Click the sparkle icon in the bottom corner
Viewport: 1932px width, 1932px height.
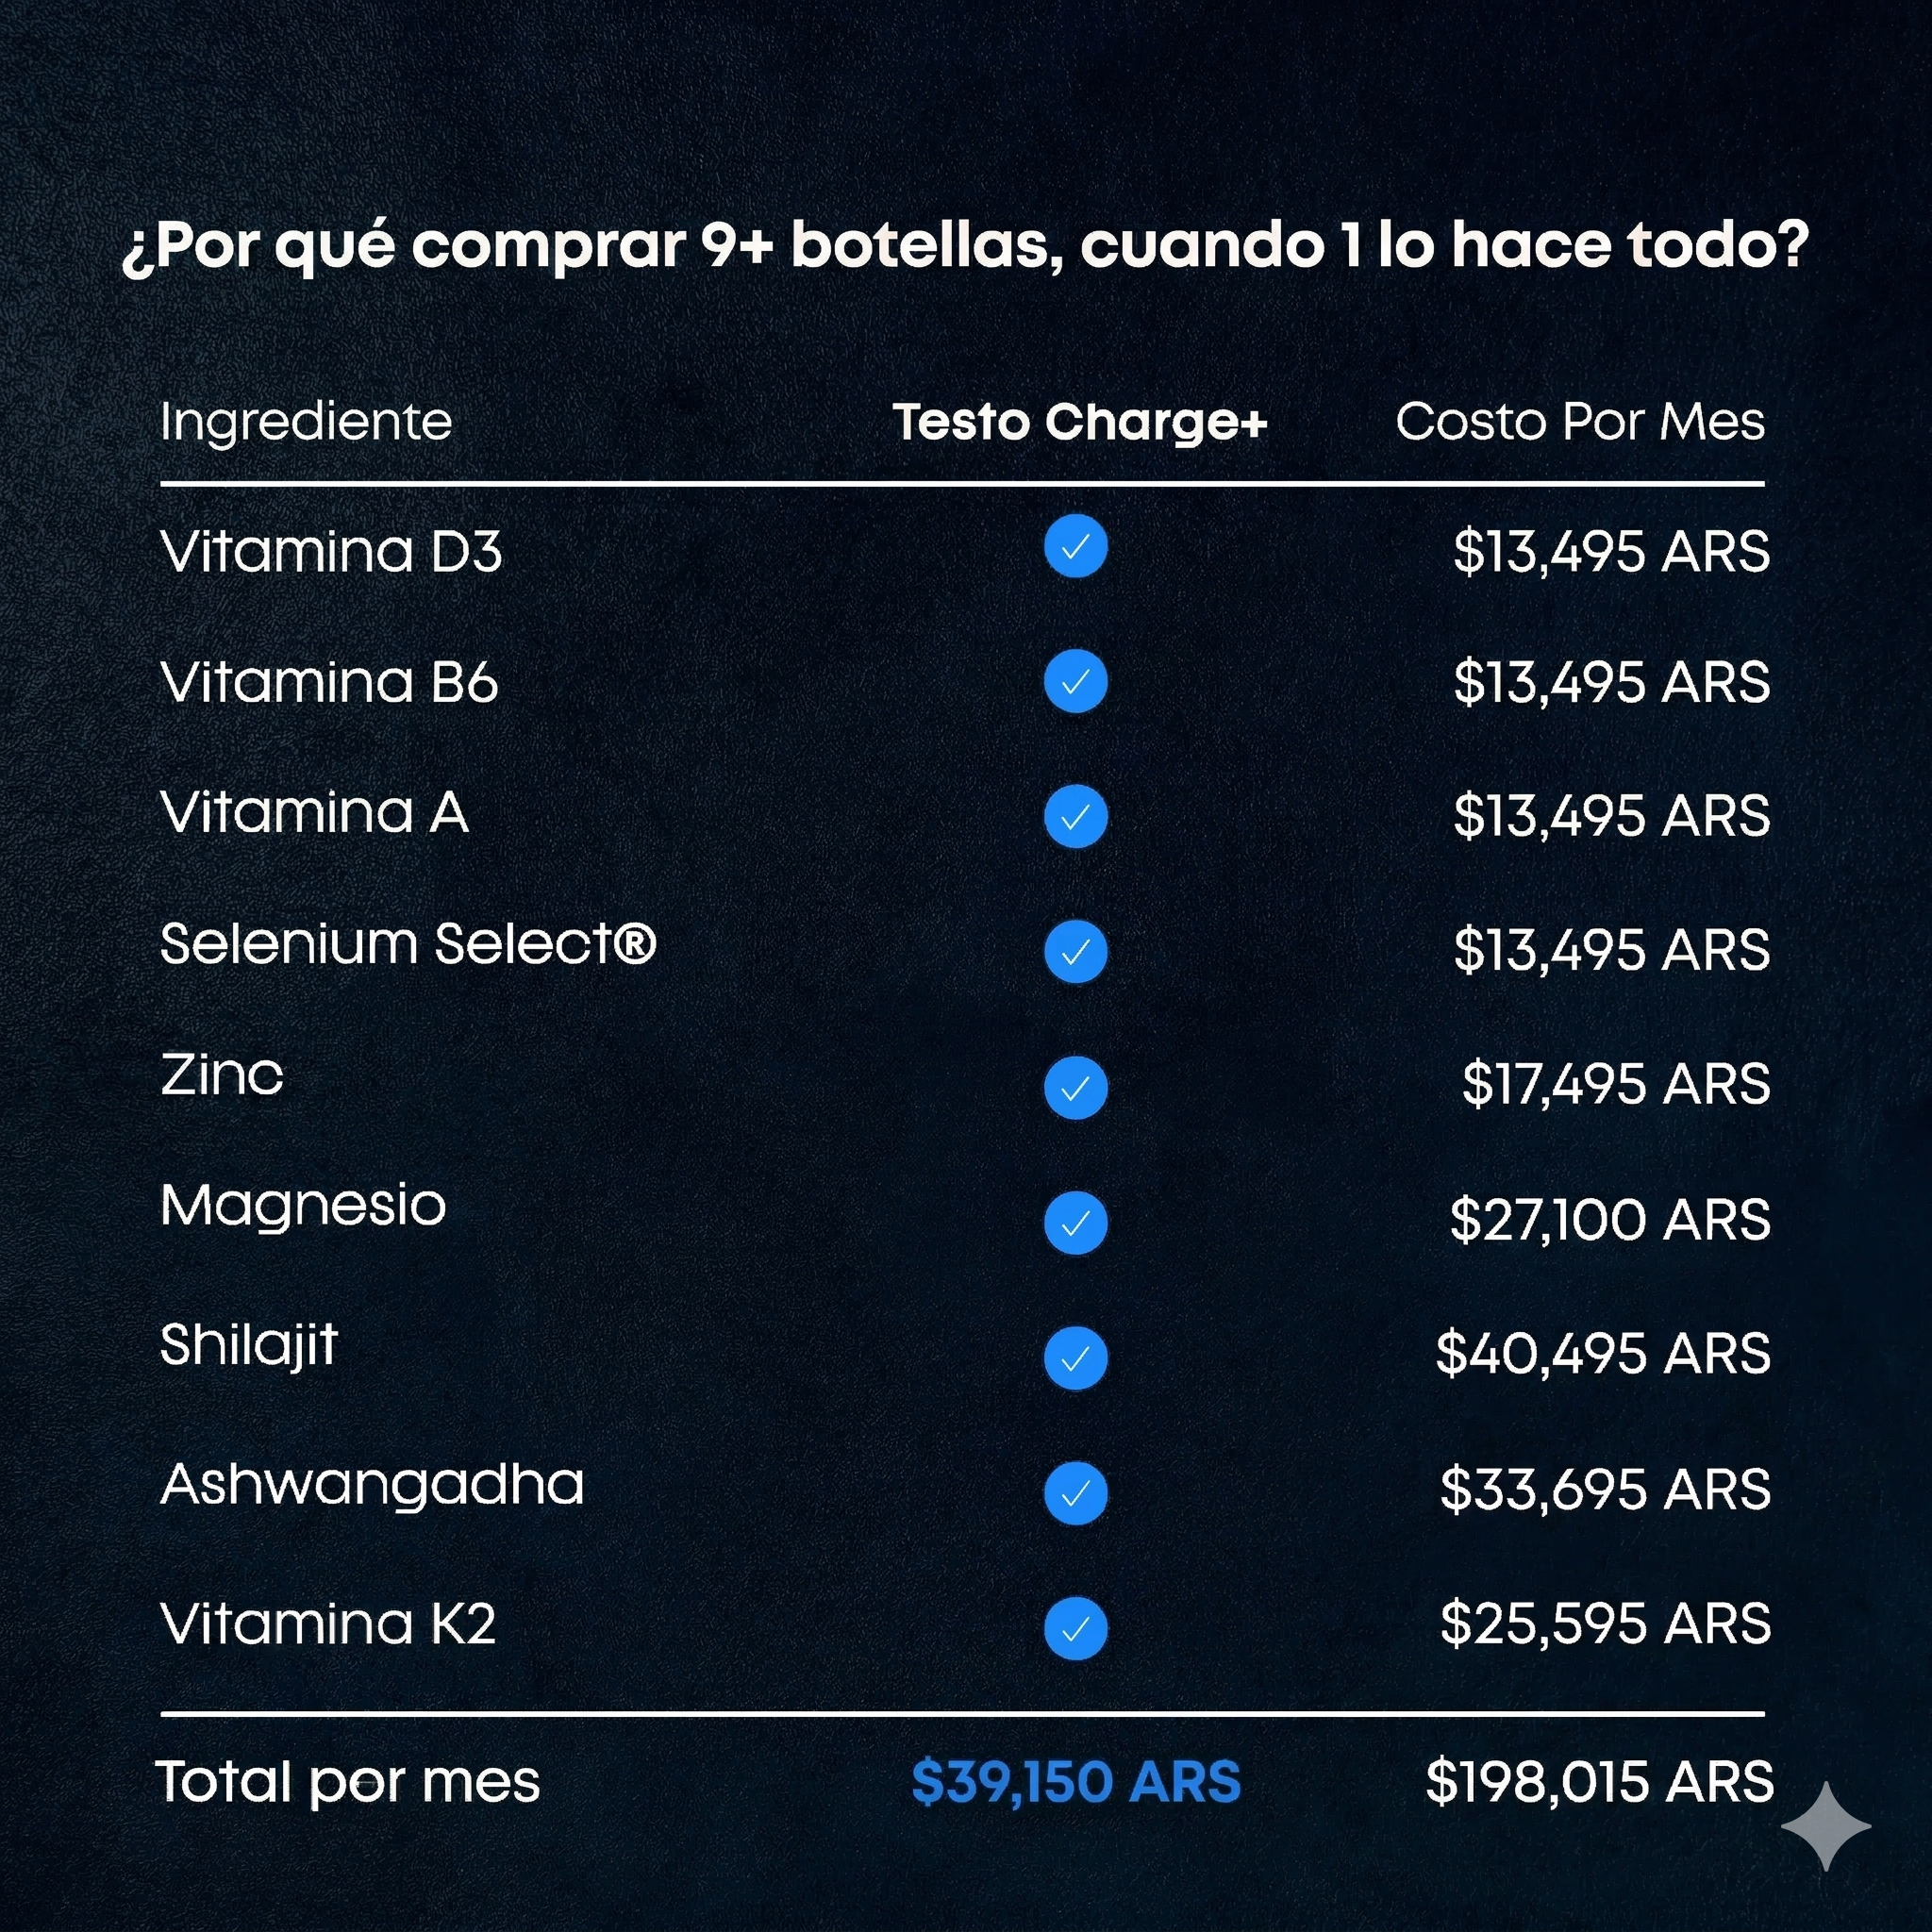click(x=1825, y=1826)
